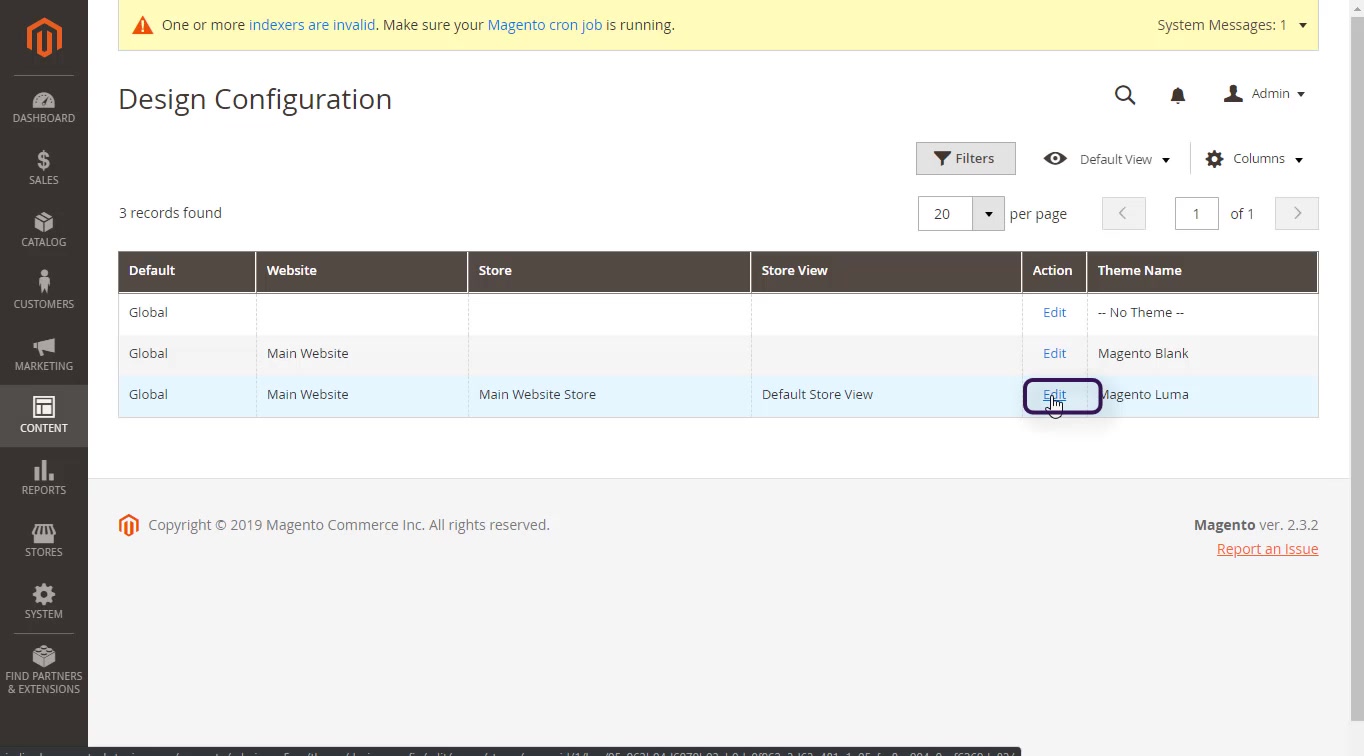Expand the Columns dropdown
The height and width of the screenshot is (756, 1364).
(x=1255, y=159)
